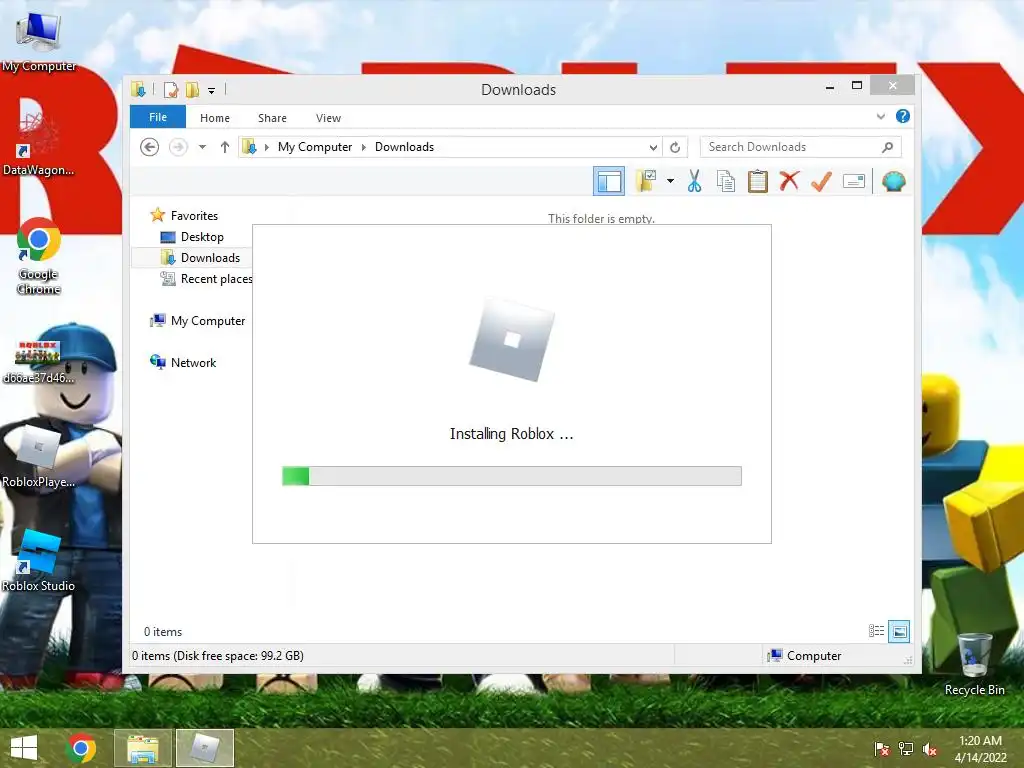The image size is (1024, 768).
Task: Open the Share ribbon tab
Action: click(x=272, y=118)
